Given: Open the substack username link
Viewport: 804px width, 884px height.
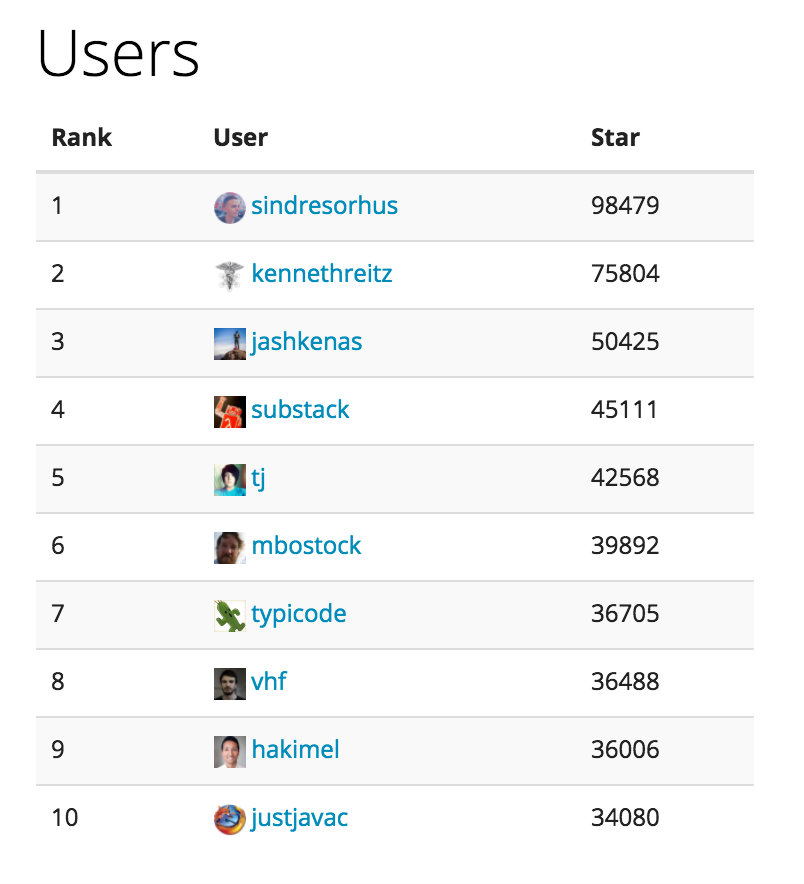Looking at the screenshot, I should pos(300,410).
